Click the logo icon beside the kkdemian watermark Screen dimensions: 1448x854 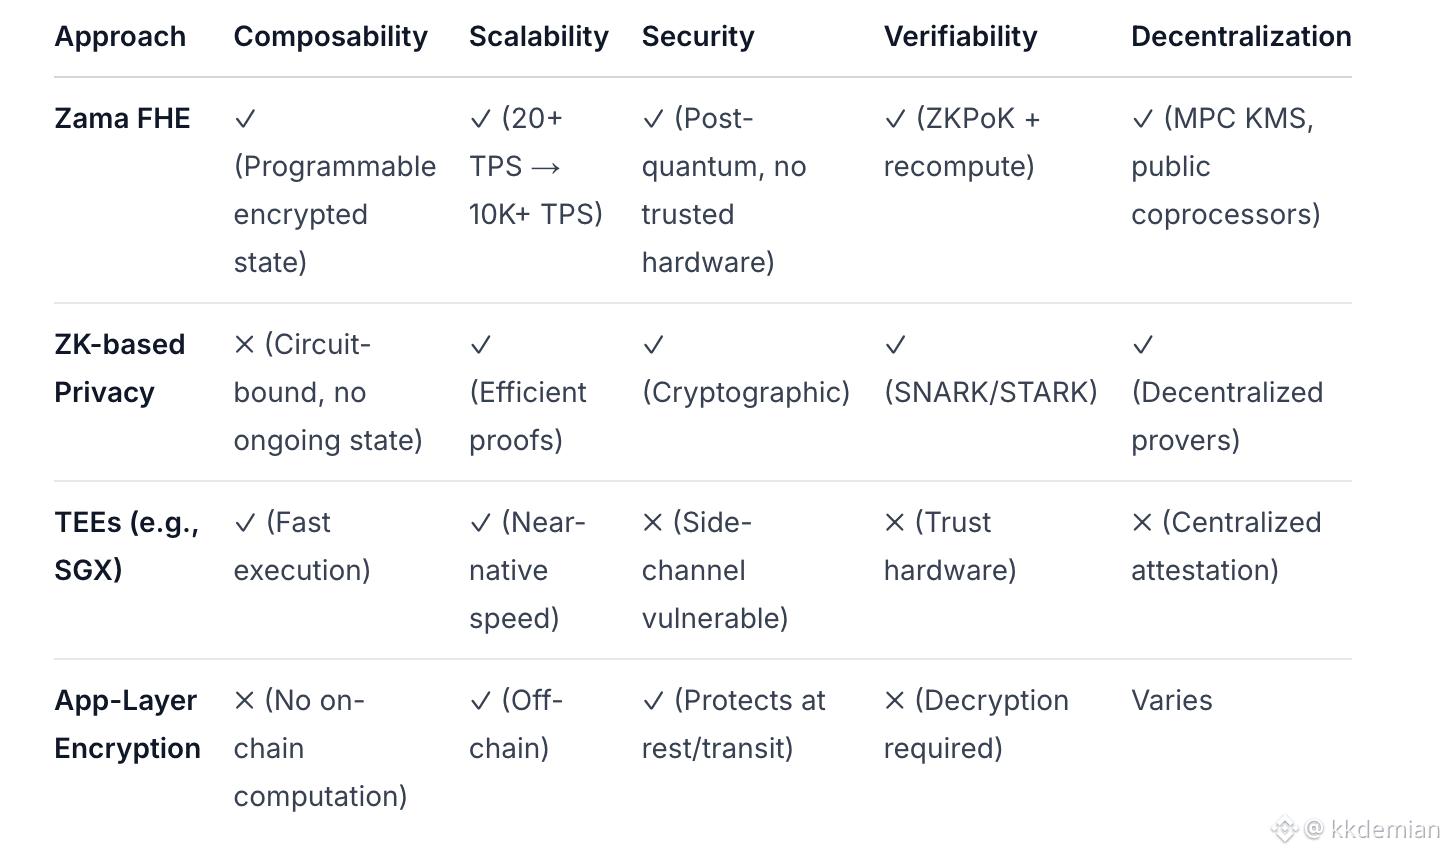click(1284, 829)
